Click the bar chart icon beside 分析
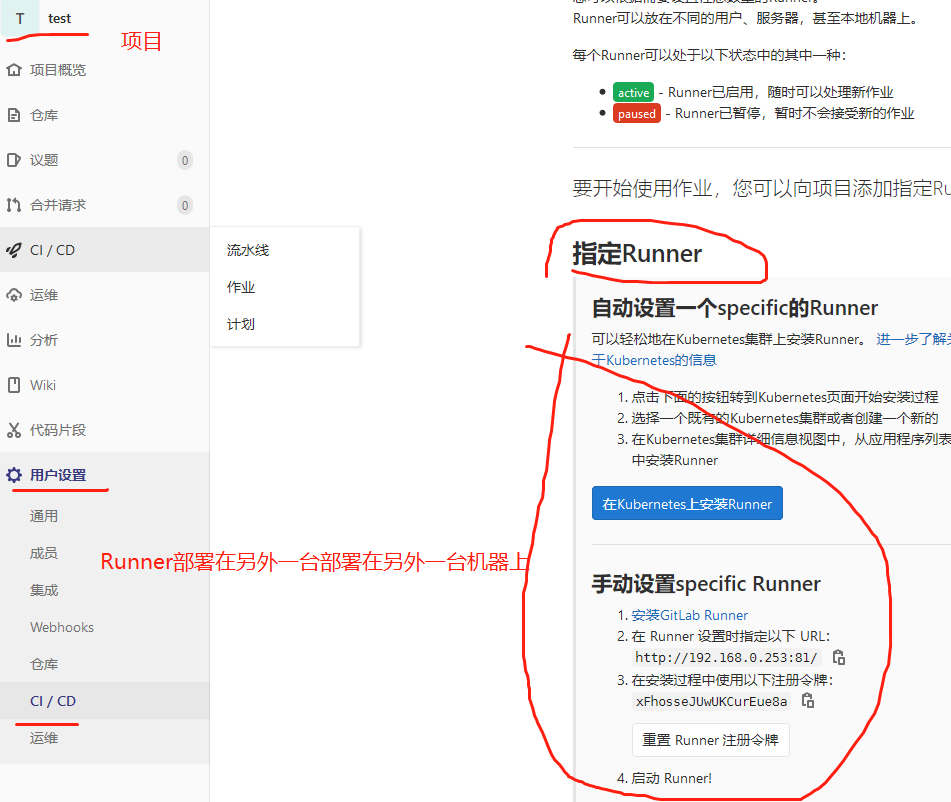 coord(14,340)
